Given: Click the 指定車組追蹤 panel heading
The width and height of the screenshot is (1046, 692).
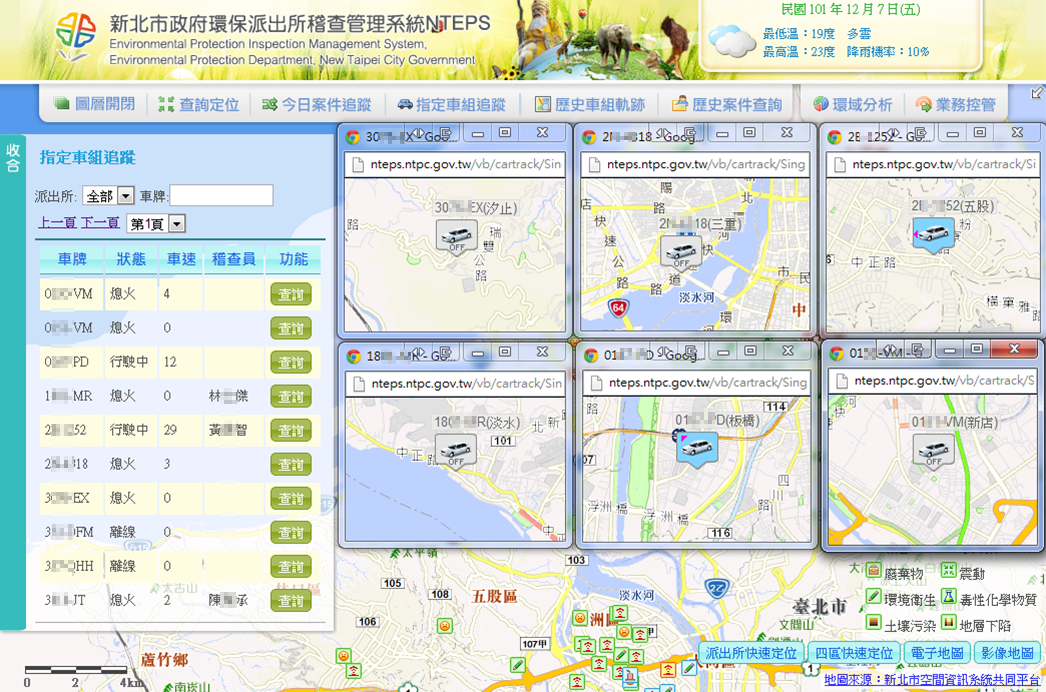Looking at the screenshot, I should pos(87,157).
